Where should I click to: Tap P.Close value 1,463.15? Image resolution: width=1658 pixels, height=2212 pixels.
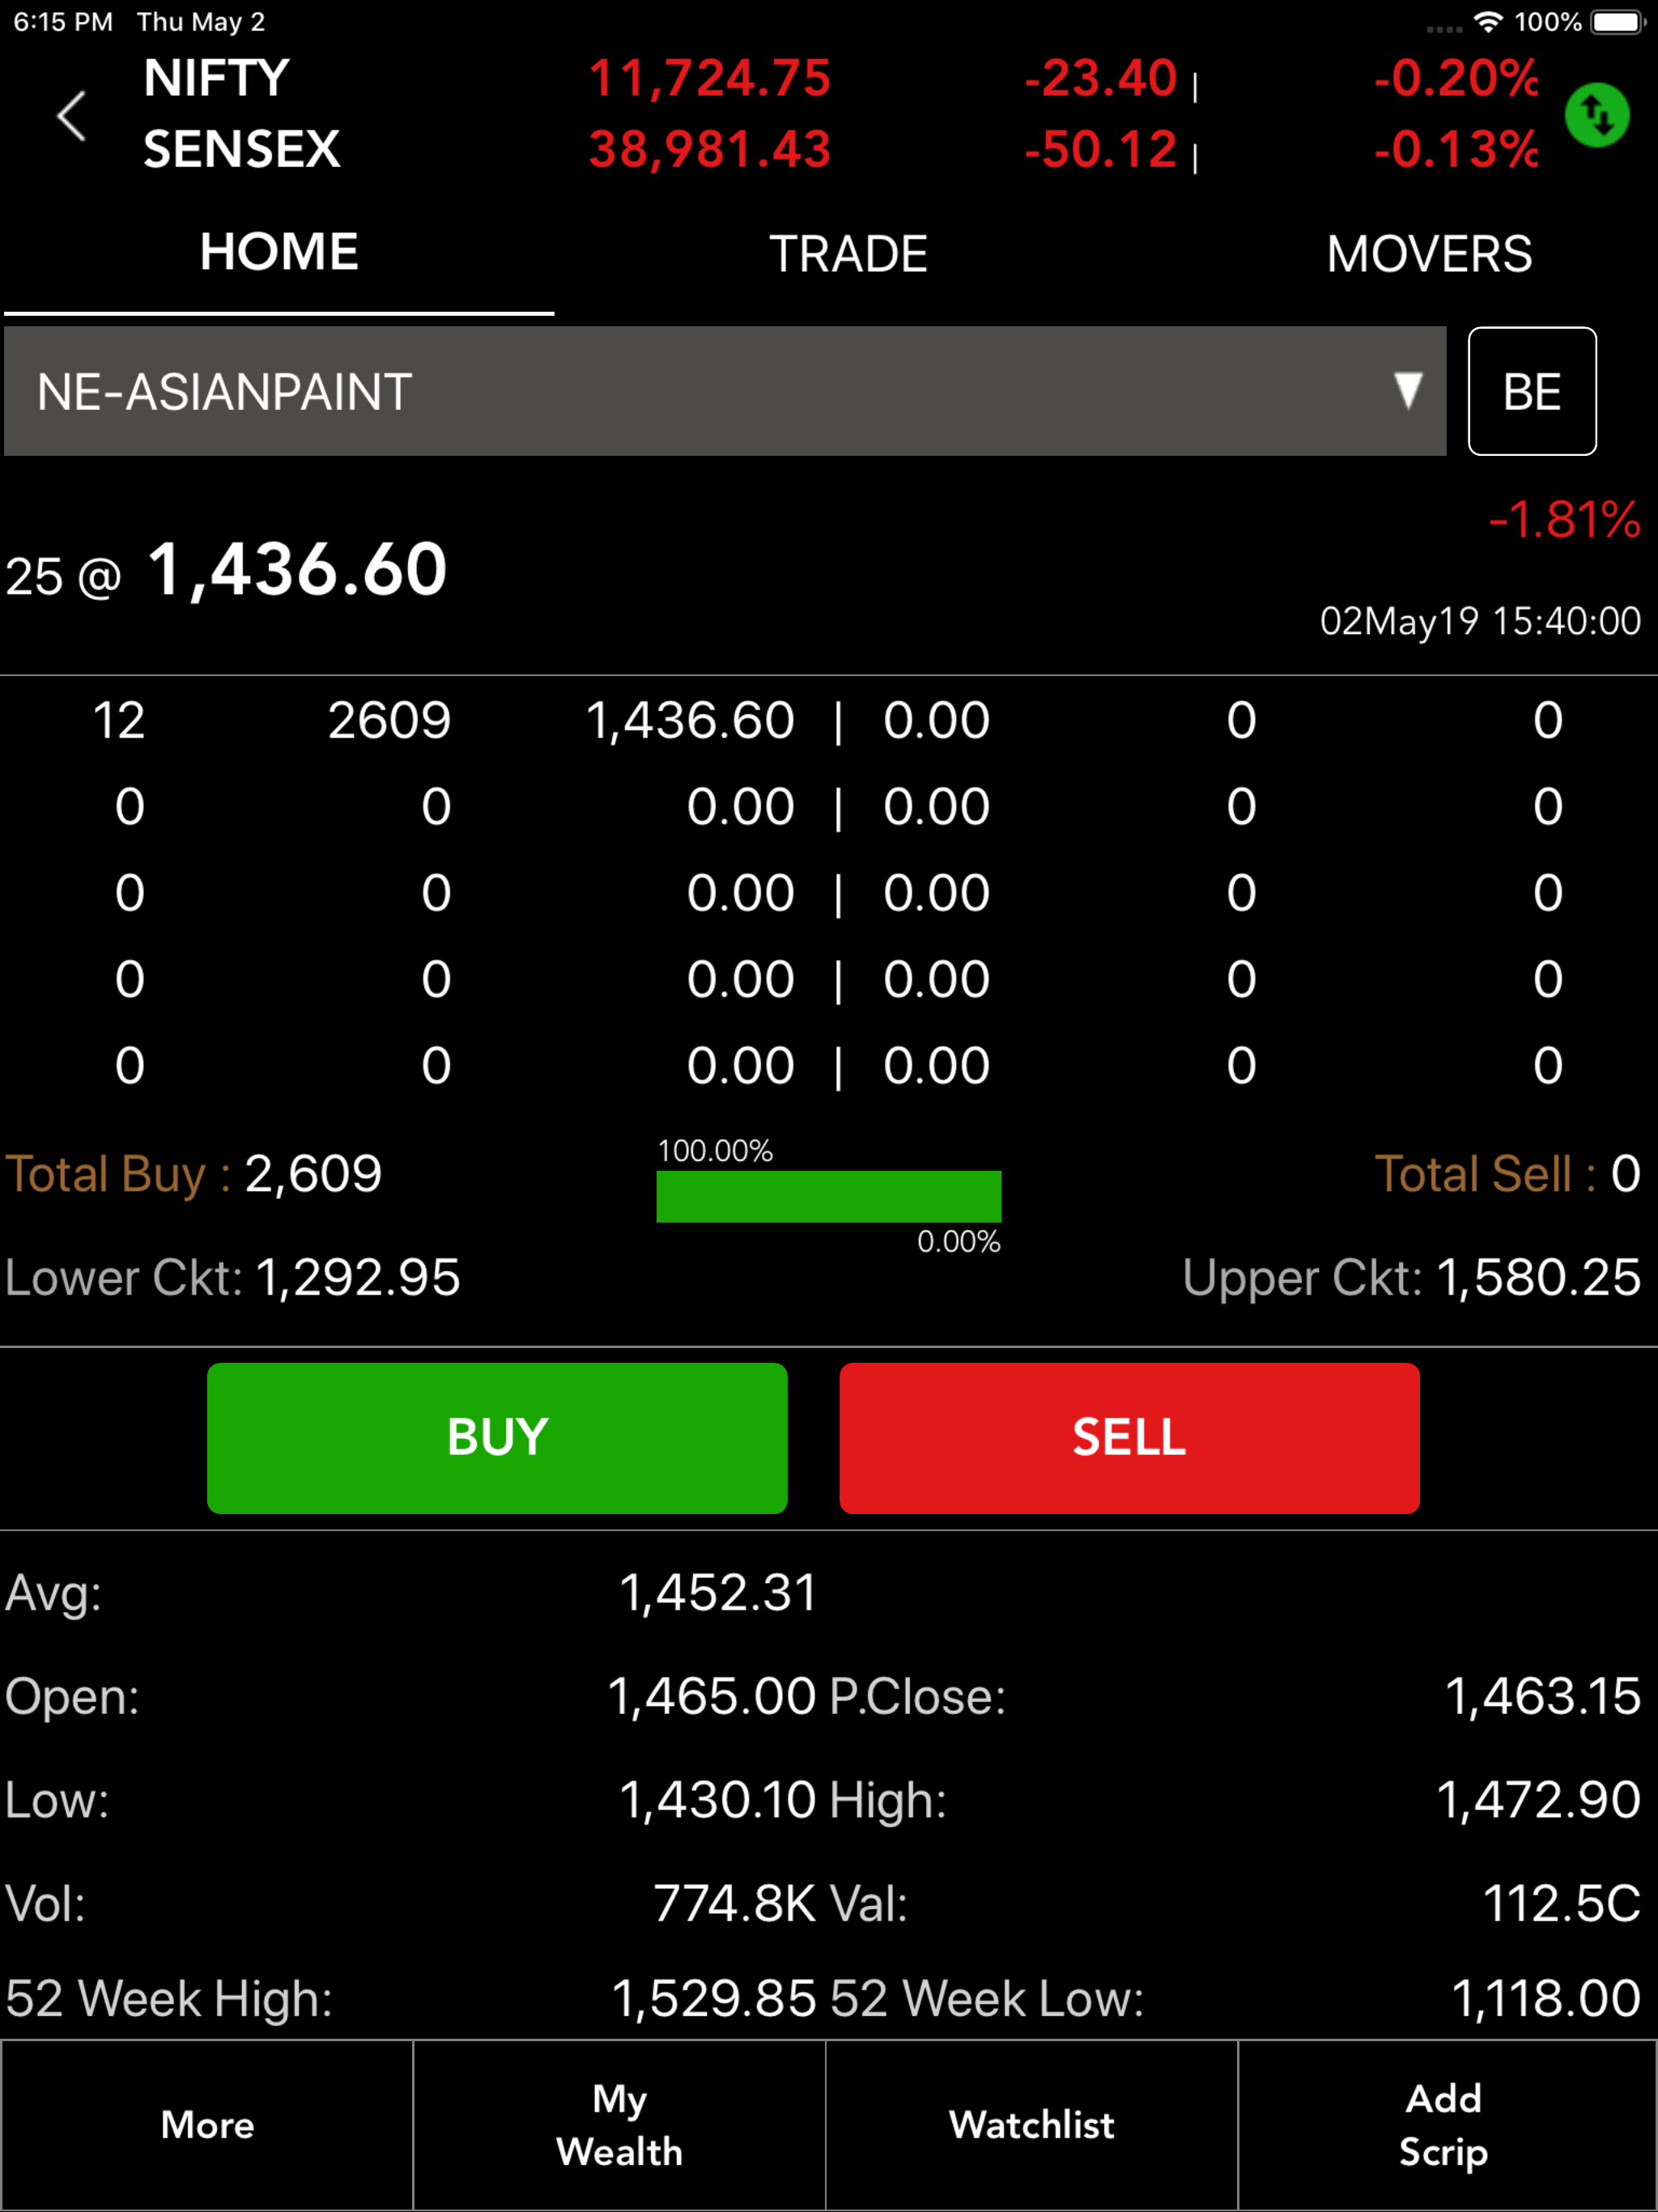(x=1542, y=1697)
